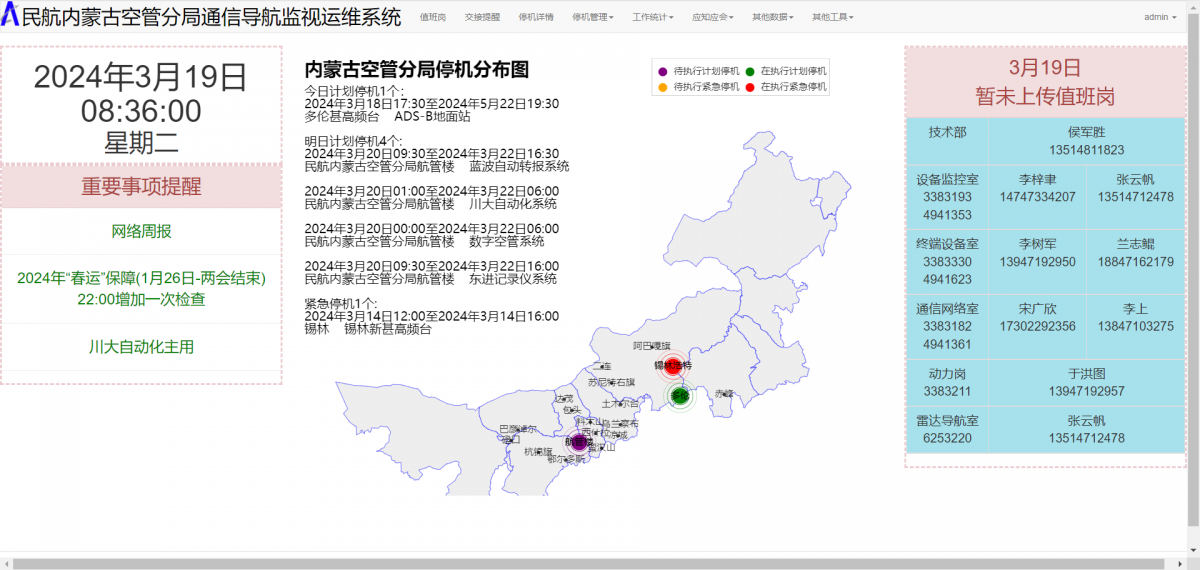Click the 技术部 department cell
The height and width of the screenshot is (570, 1200).
pos(947,140)
